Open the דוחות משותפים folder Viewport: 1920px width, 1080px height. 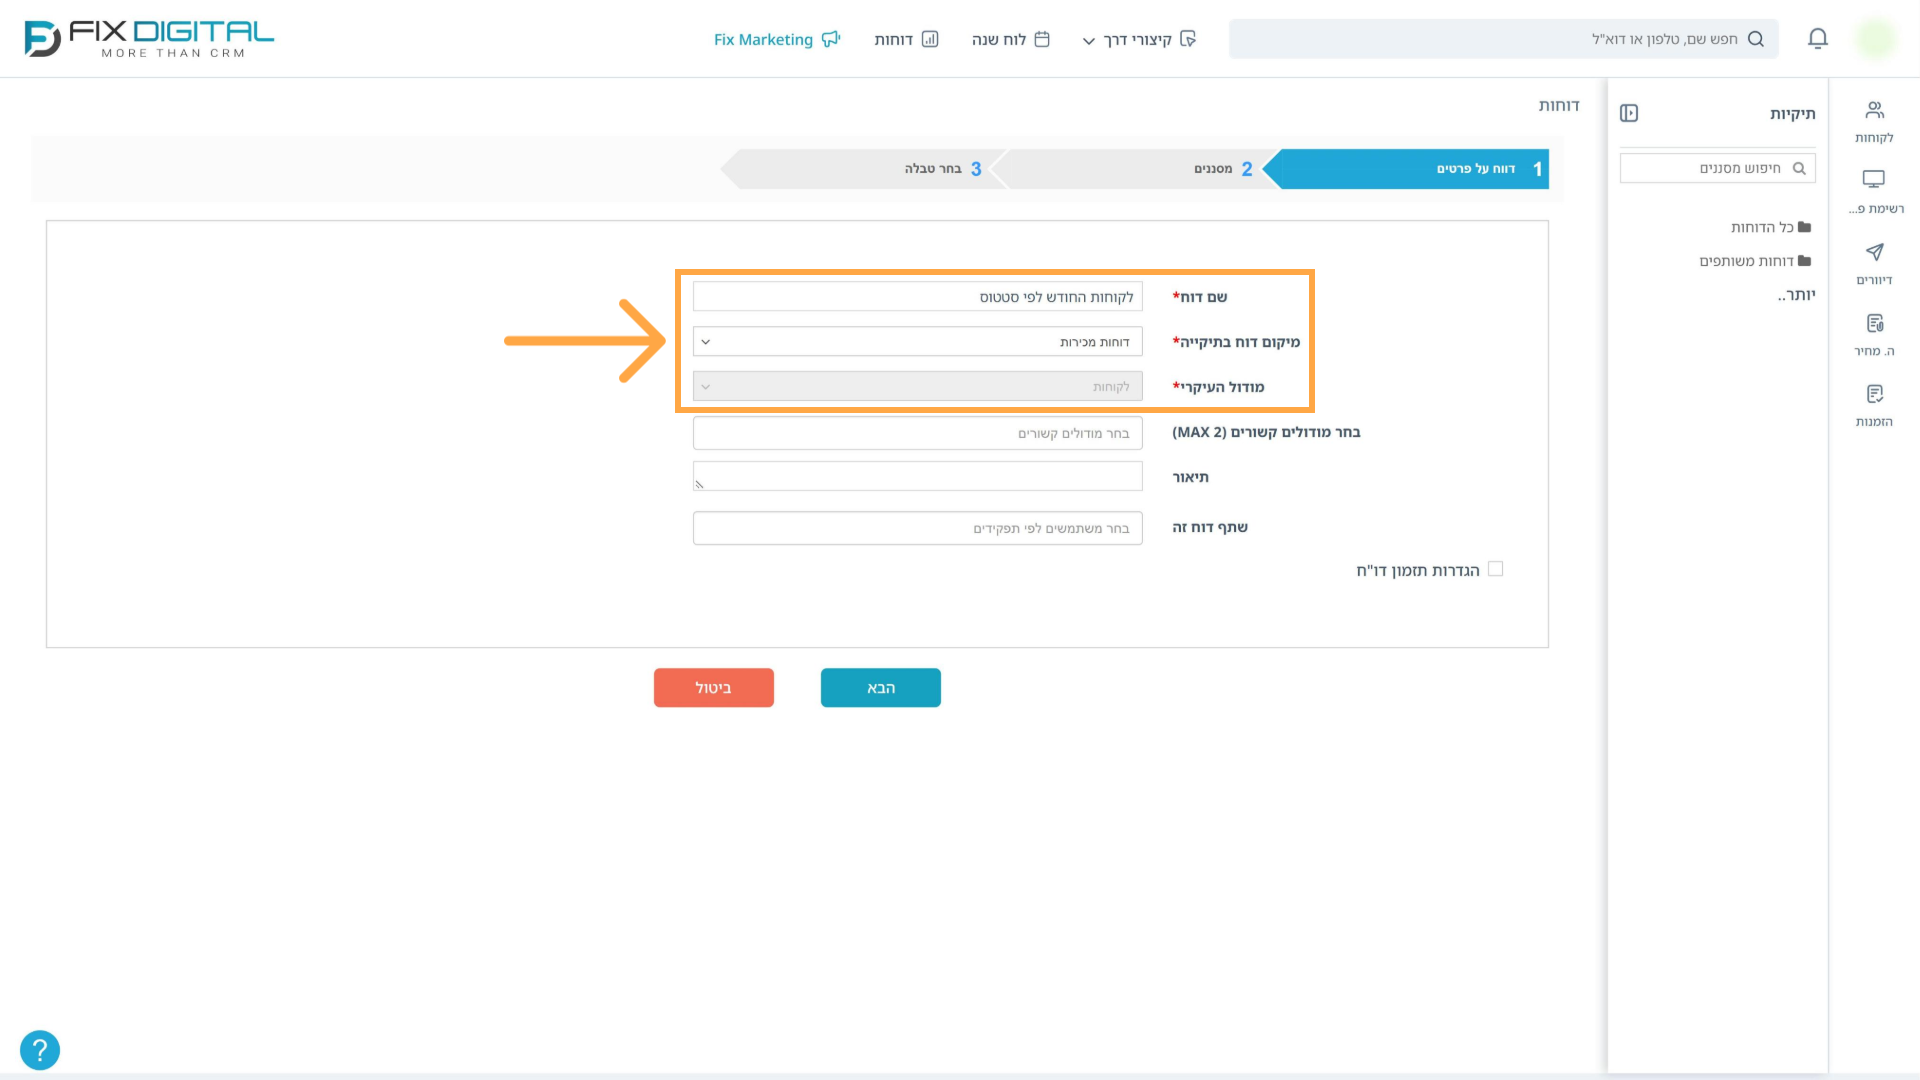coord(1755,261)
